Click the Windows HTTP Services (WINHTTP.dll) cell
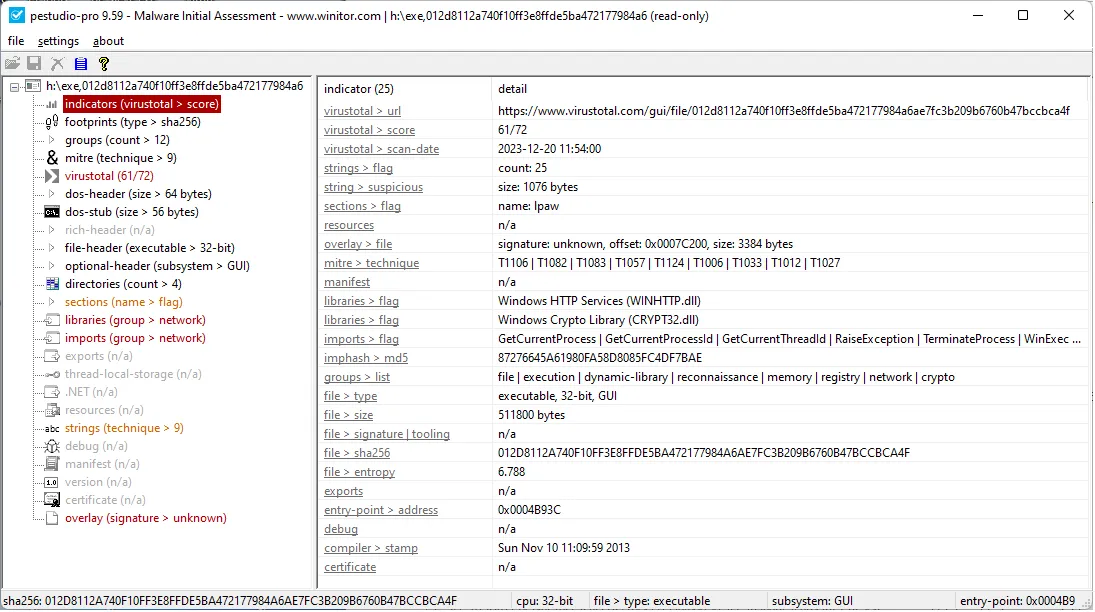 (599, 300)
